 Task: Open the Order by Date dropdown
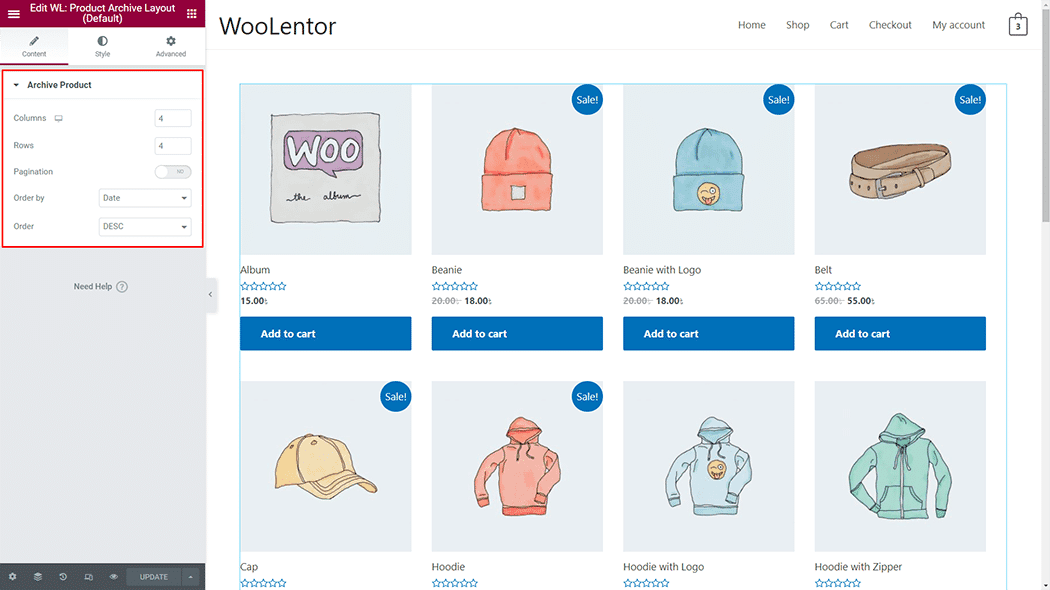pos(145,198)
